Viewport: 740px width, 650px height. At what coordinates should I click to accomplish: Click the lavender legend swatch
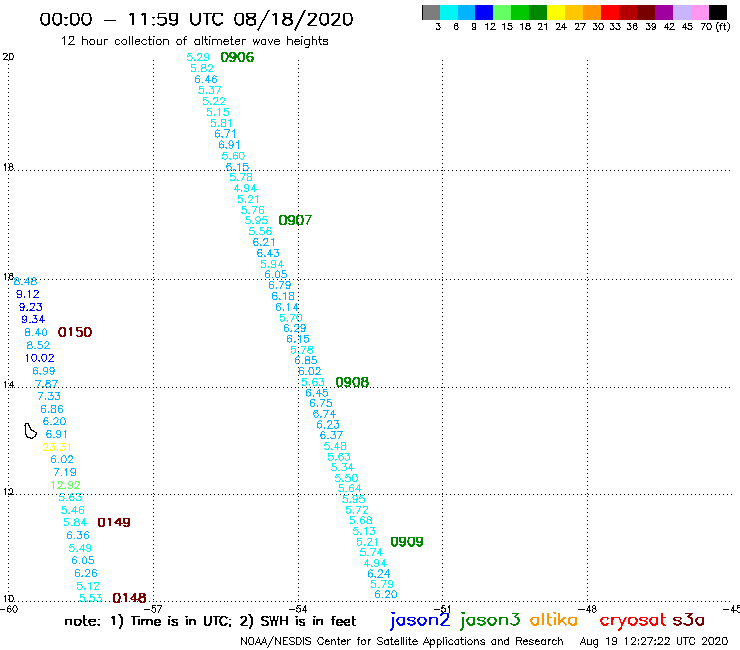pos(681,12)
